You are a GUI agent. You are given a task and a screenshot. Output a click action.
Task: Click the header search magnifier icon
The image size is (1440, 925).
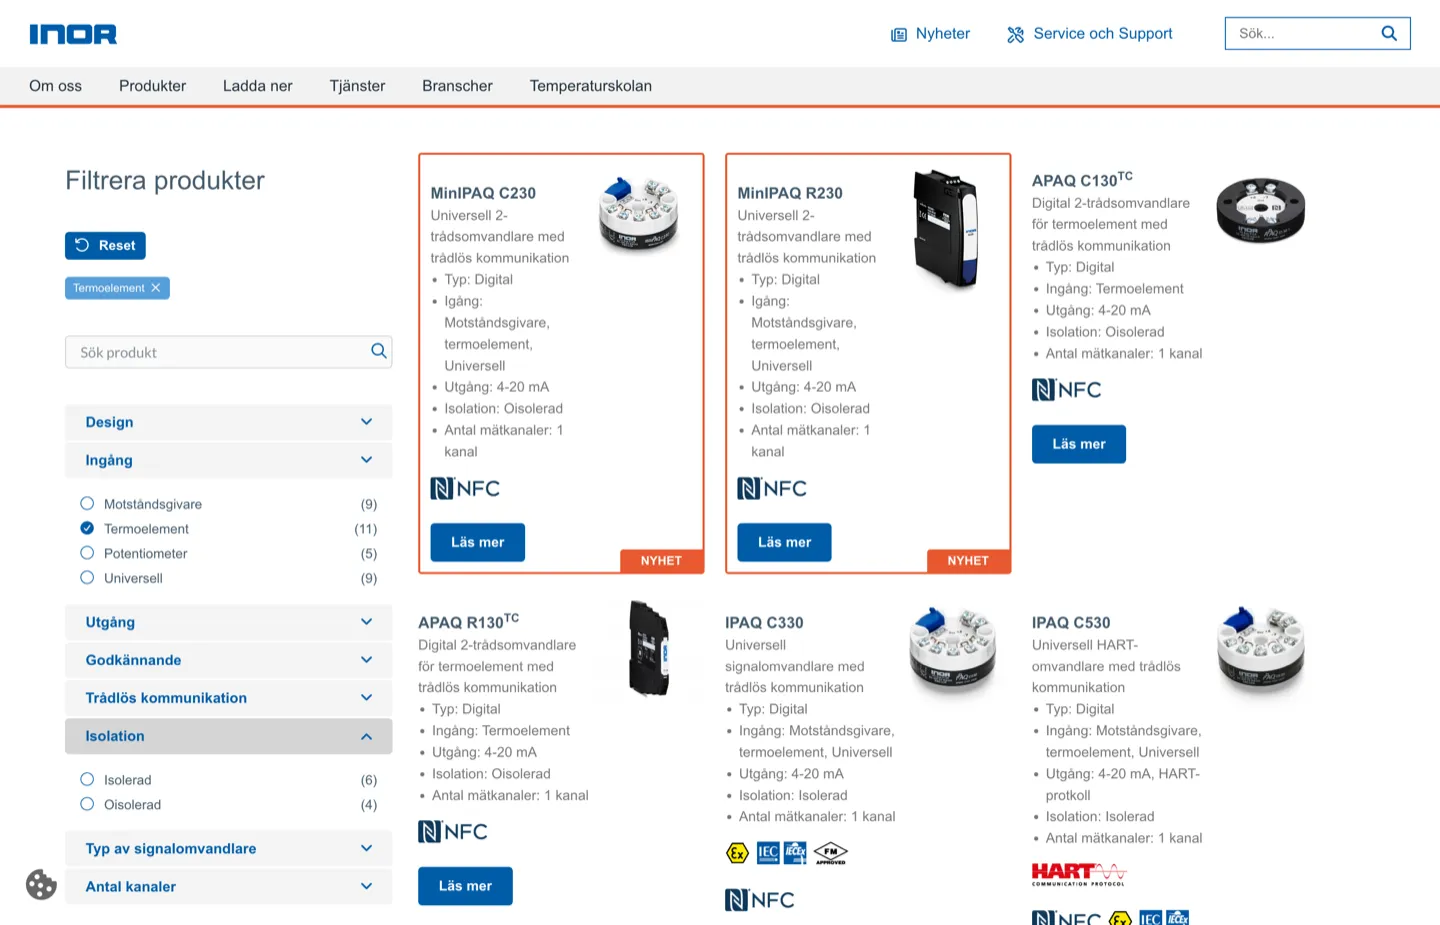pyautogui.click(x=1389, y=33)
